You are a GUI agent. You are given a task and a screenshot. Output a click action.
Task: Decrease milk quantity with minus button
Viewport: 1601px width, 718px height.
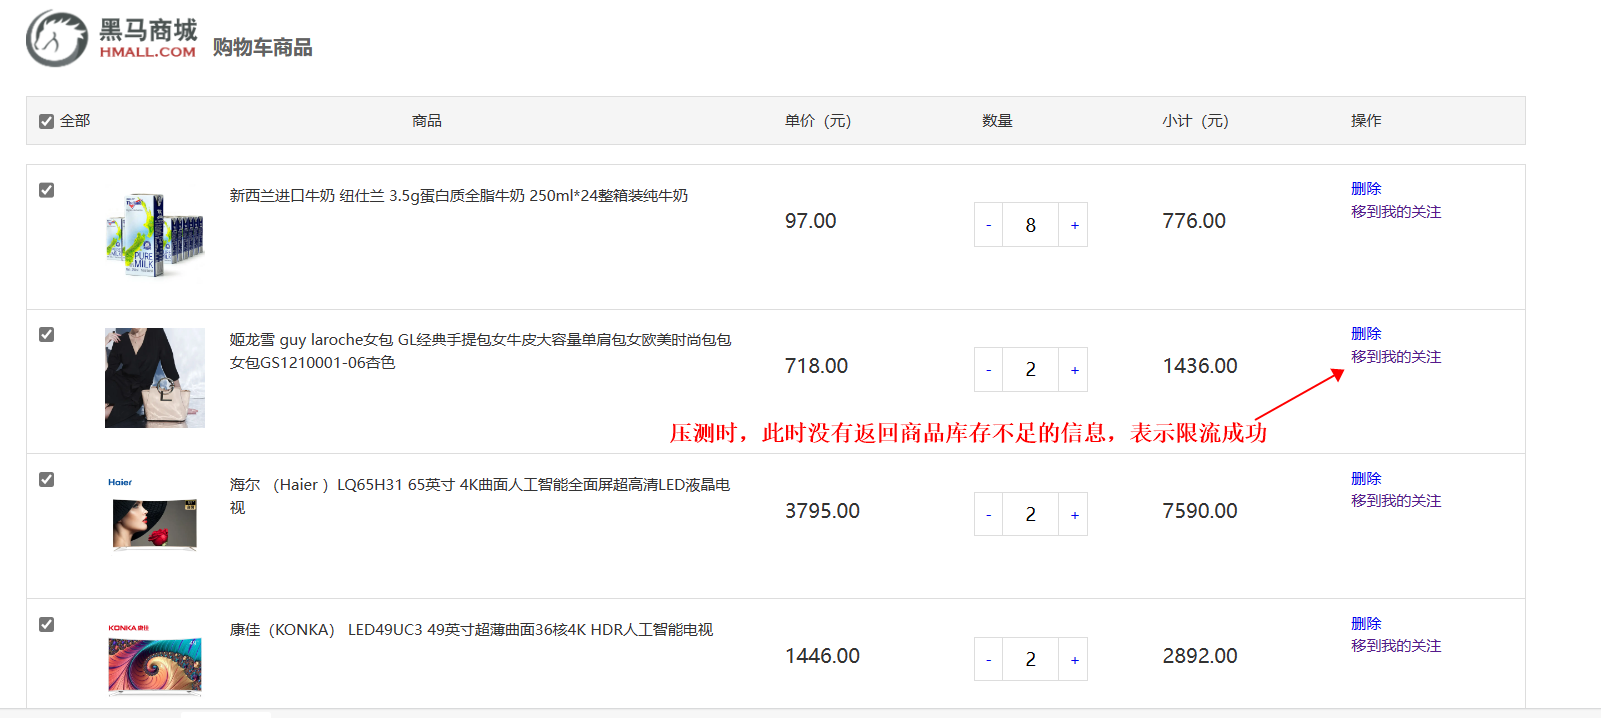tap(988, 225)
